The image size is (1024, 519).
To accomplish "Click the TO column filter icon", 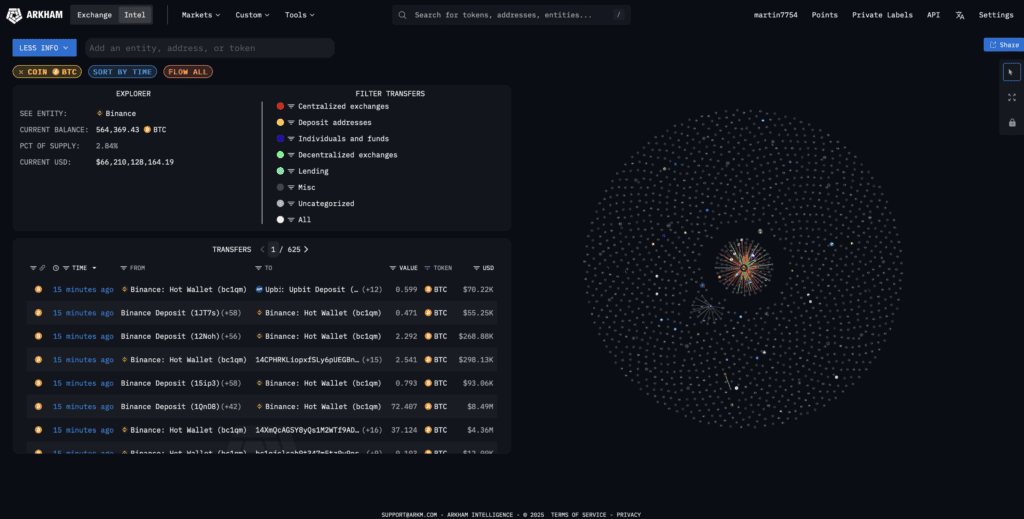I will coord(259,268).
